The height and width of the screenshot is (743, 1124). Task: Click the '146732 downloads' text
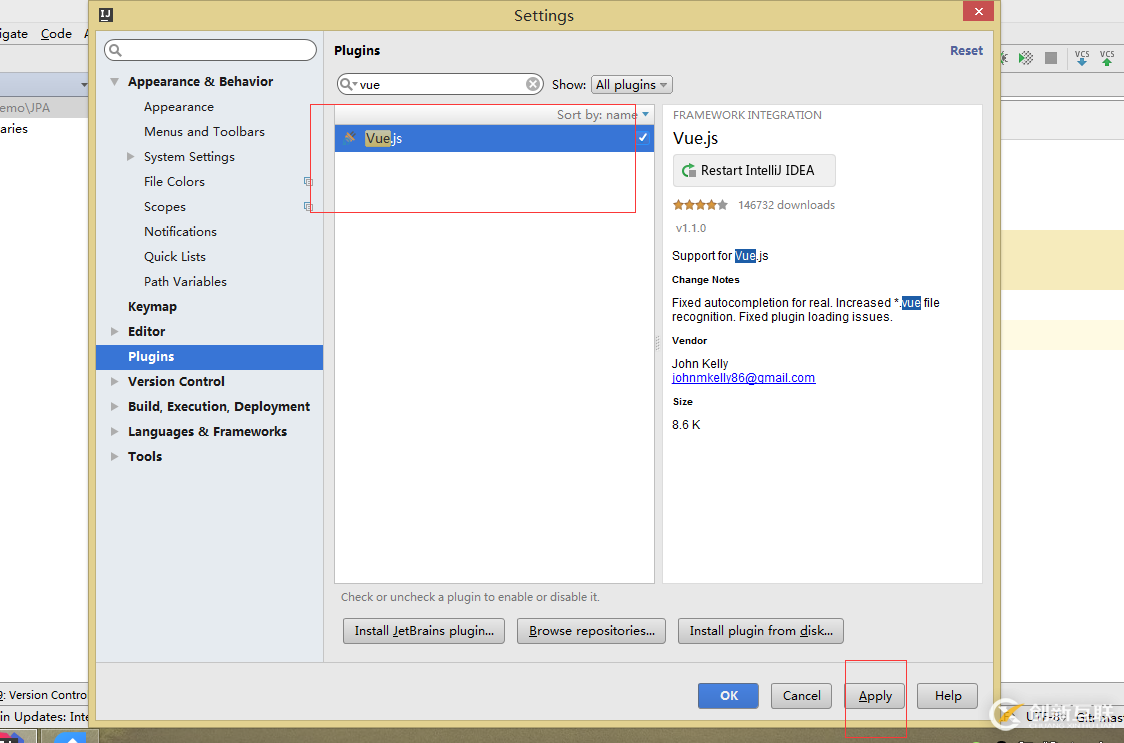pos(786,205)
